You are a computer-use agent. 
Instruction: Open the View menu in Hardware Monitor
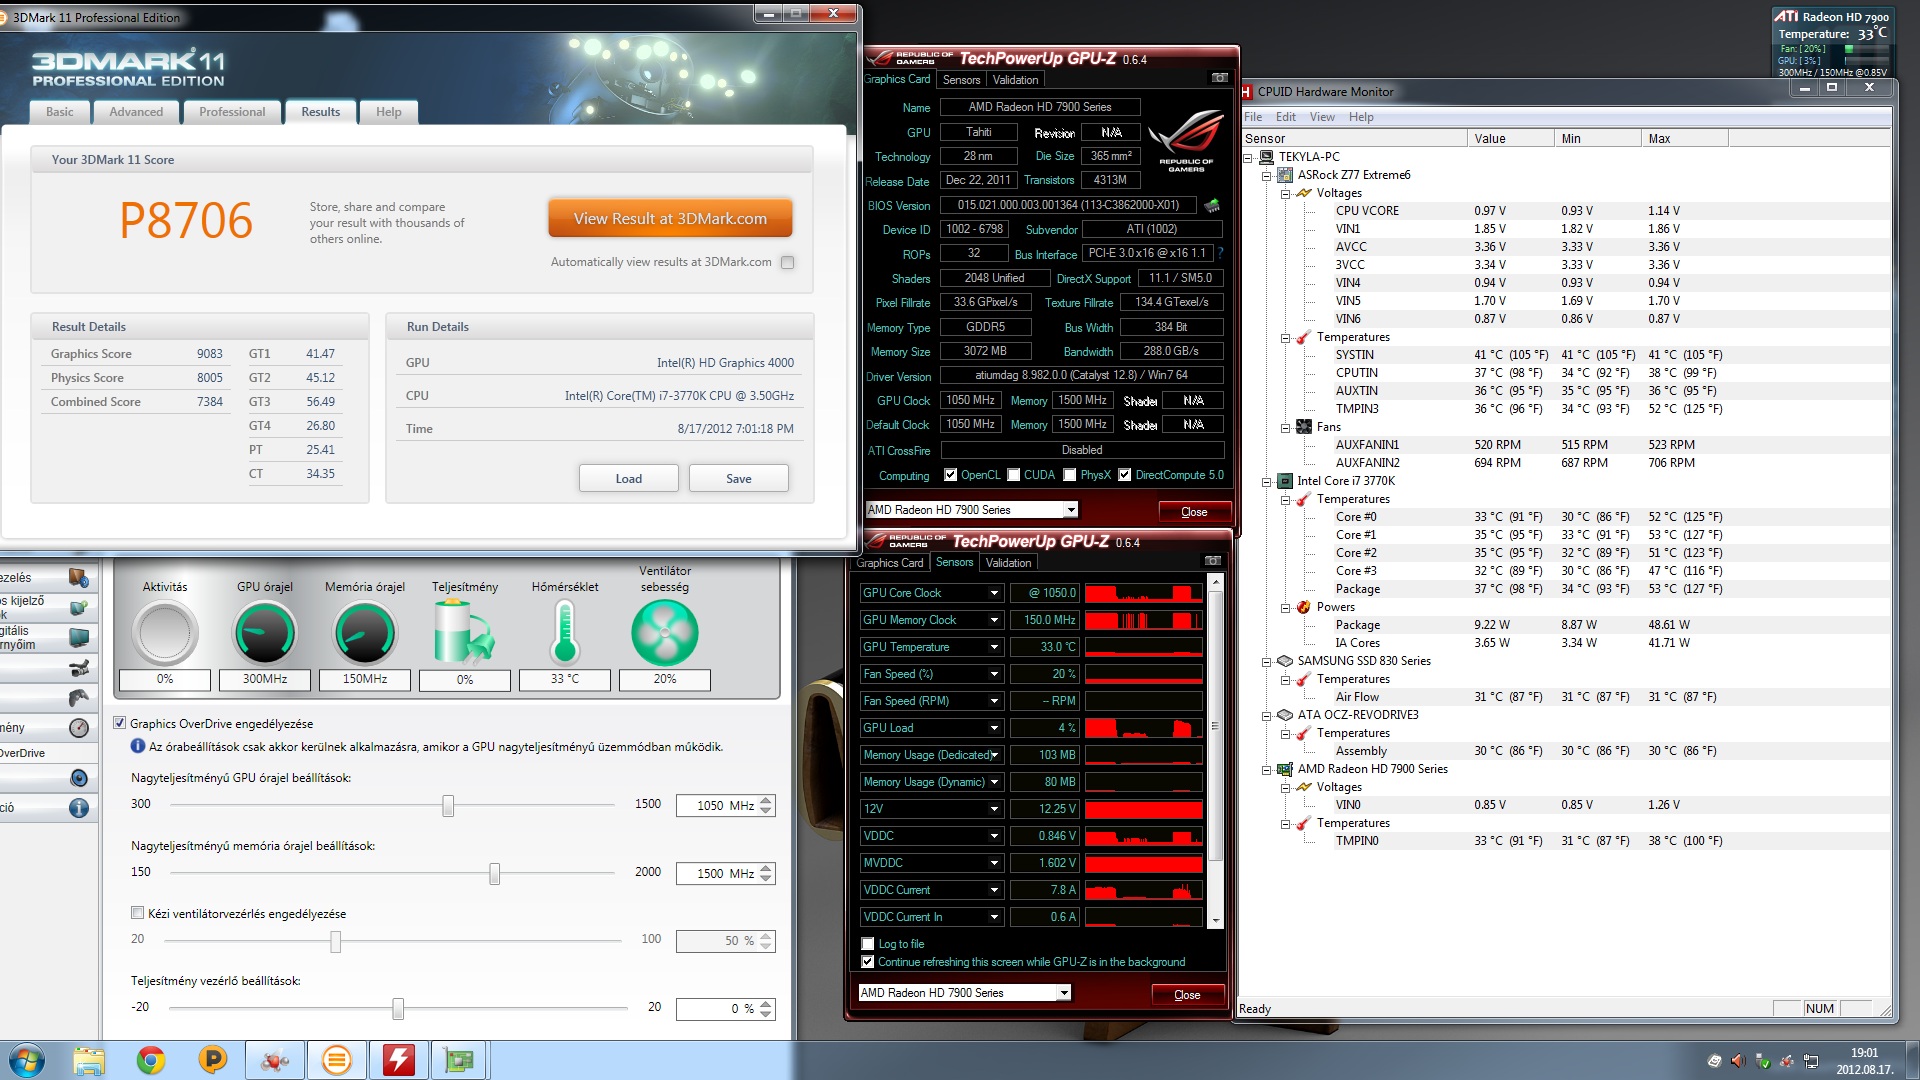click(1322, 117)
